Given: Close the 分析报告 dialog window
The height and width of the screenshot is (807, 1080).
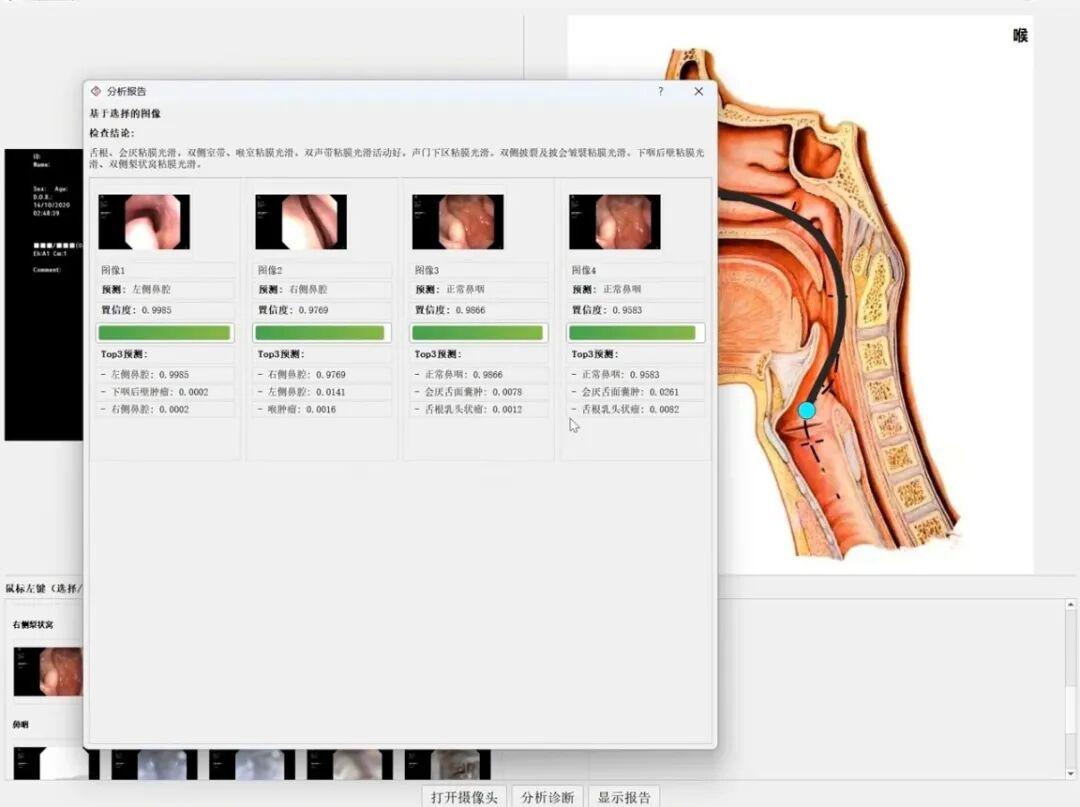Looking at the screenshot, I should pyautogui.click(x=698, y=91).
